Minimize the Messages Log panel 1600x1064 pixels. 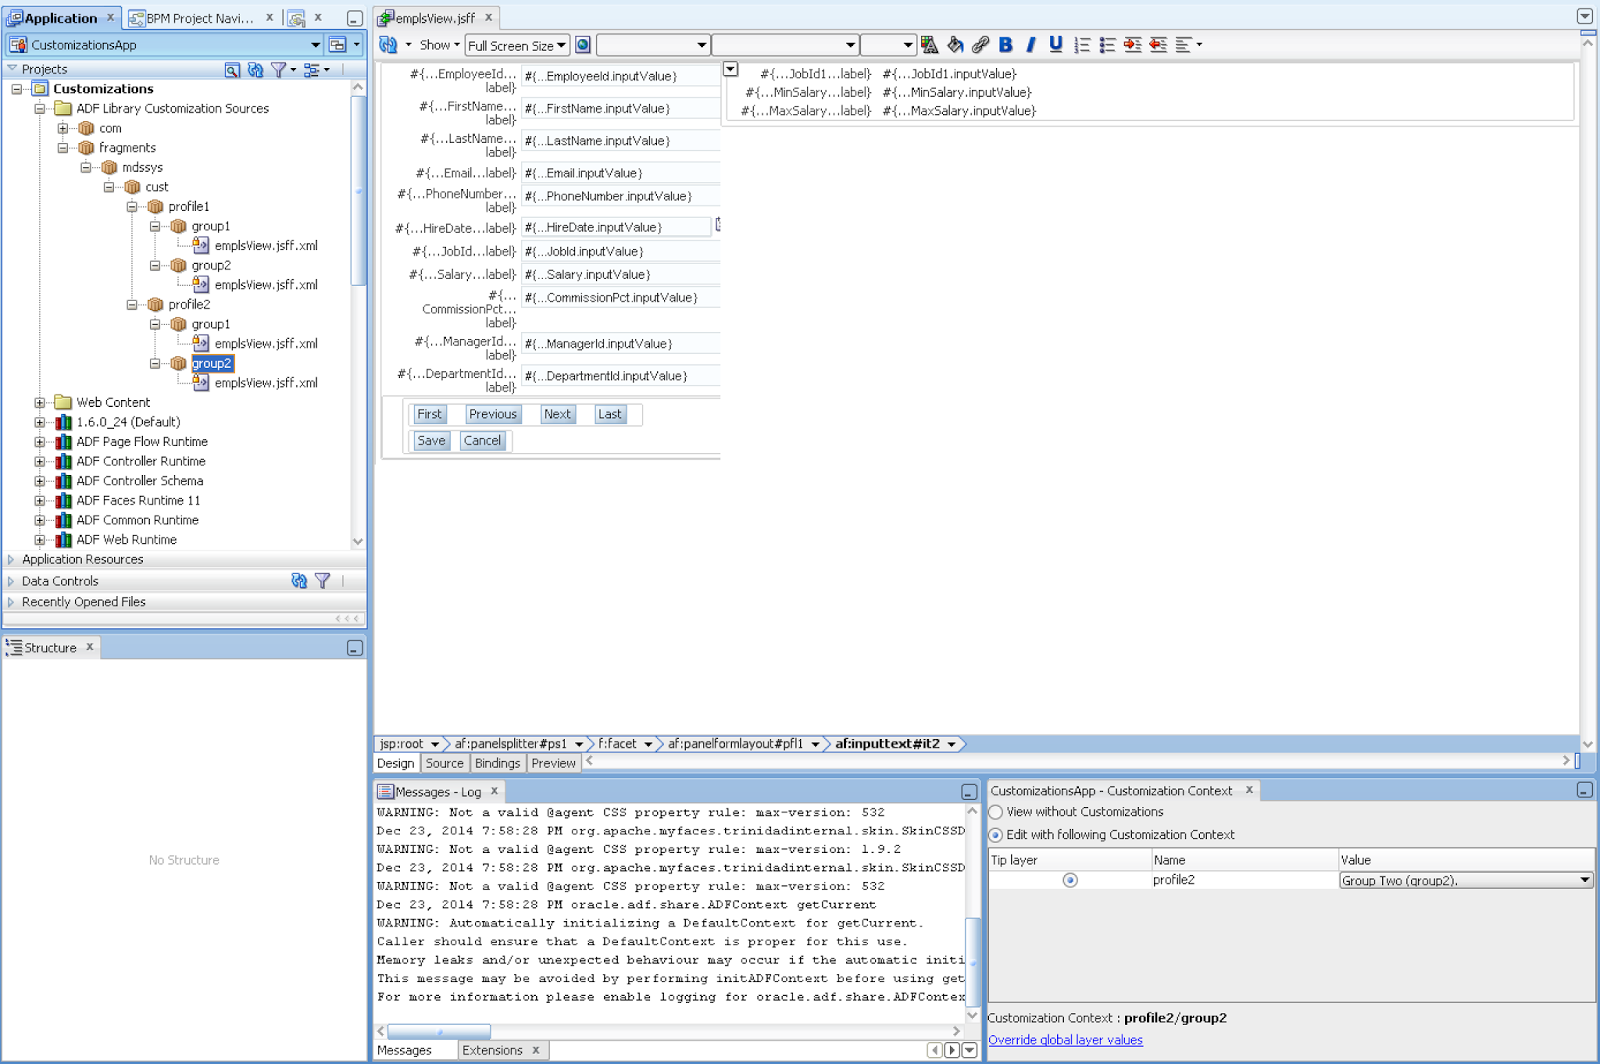pos(969,792)
